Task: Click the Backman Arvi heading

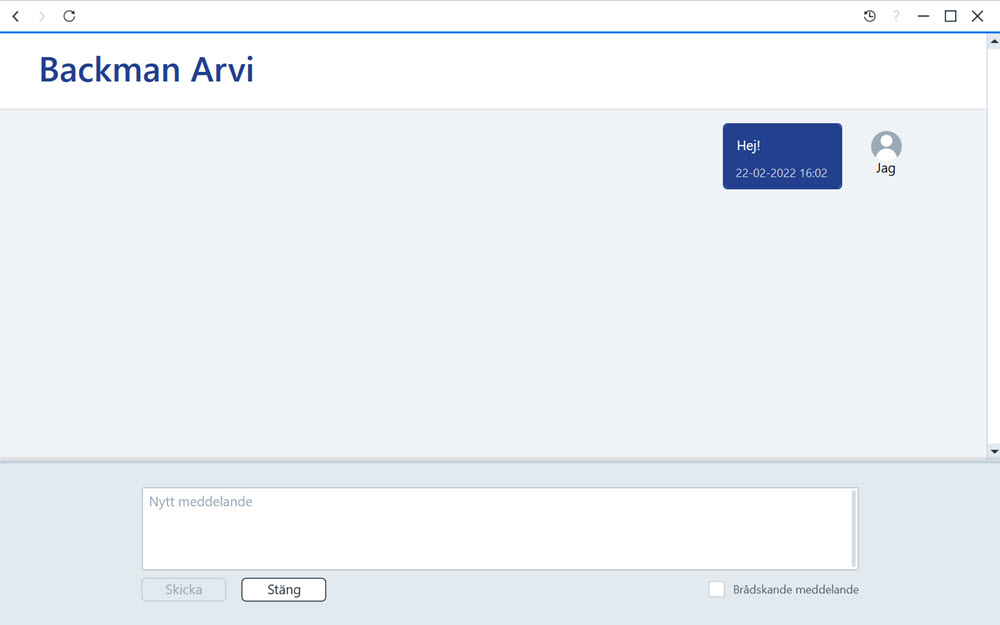Action: pos(147,70)
